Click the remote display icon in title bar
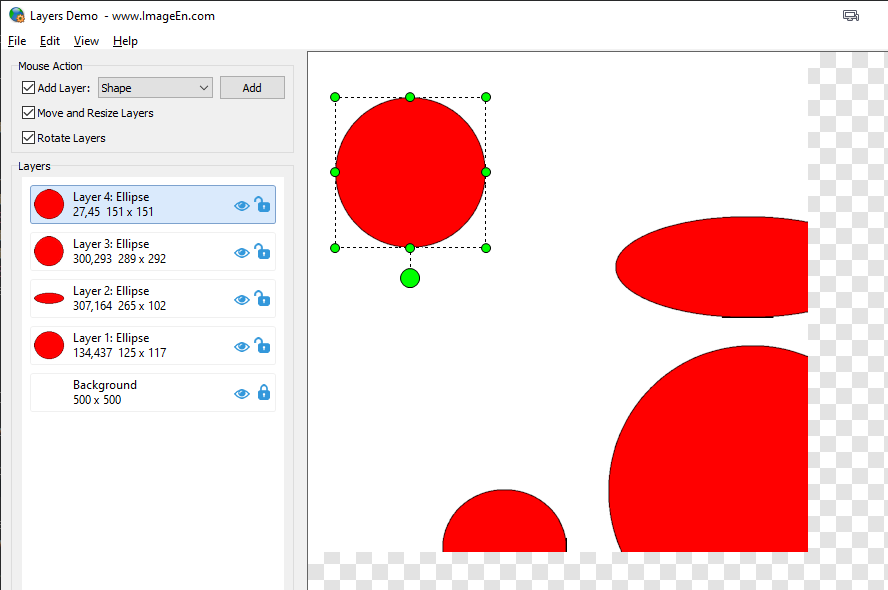The height and width of the screenshot is (590, 888). (851, 16)
